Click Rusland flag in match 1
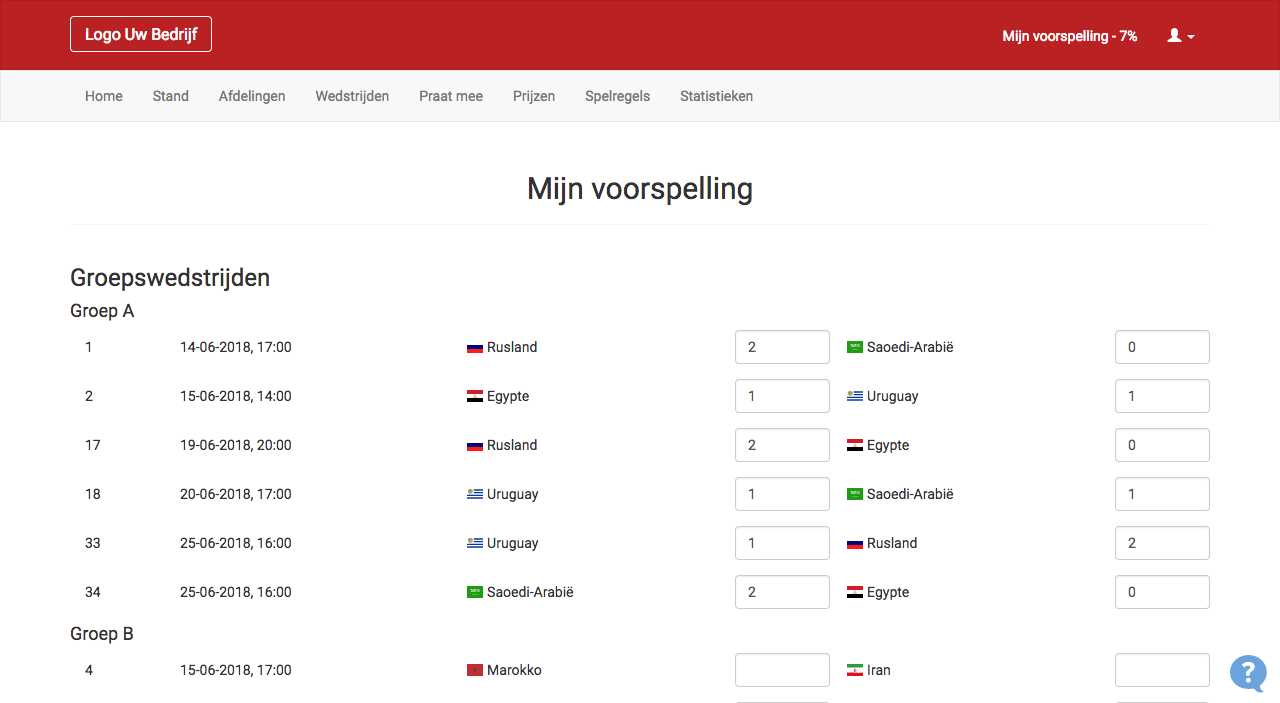The height and width of the screenshot is (703, 1280). 475,348
